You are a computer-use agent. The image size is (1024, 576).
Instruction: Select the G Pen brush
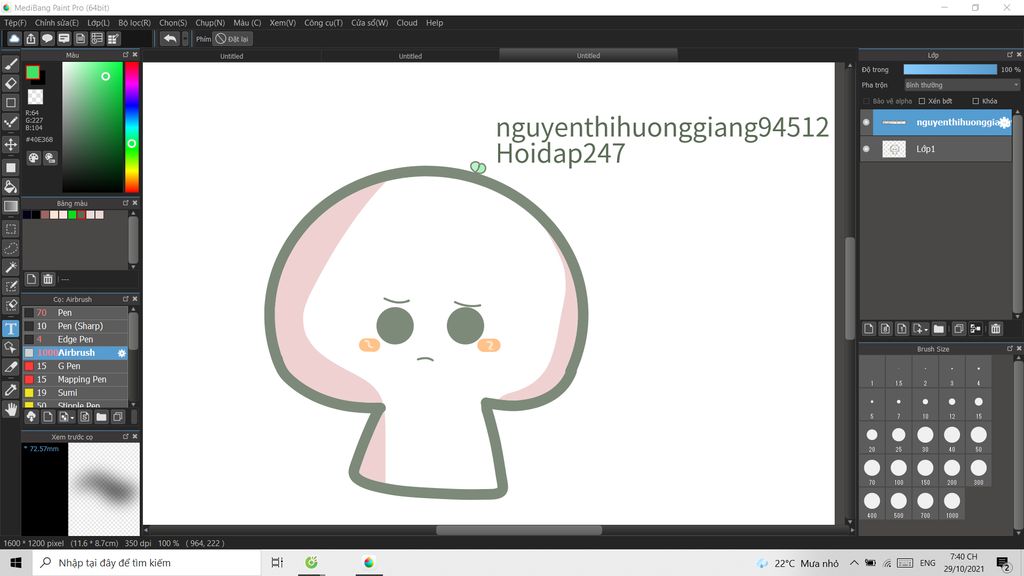76,366
